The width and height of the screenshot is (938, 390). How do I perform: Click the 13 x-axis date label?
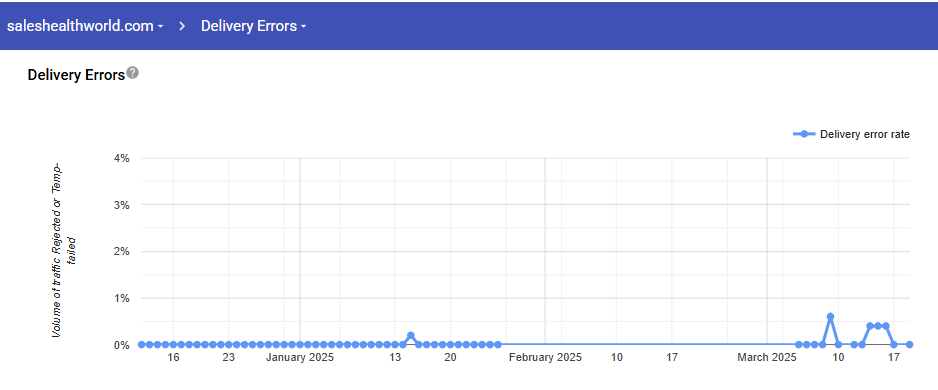[x=395, y=358]
